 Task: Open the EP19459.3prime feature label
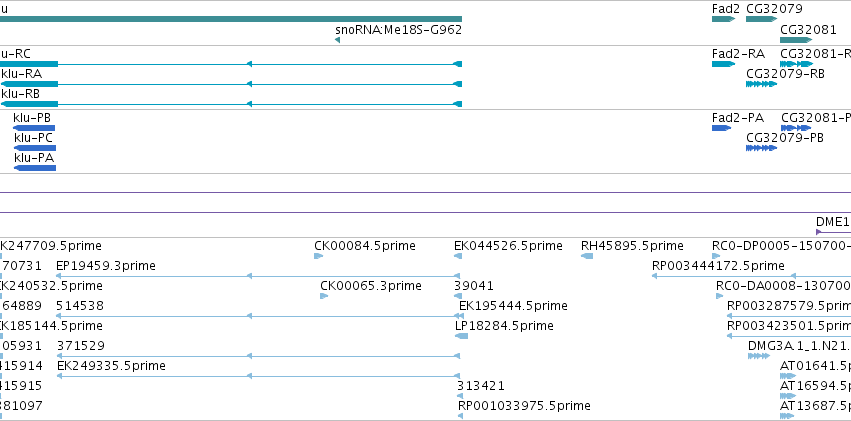click(x=106, y=266)
